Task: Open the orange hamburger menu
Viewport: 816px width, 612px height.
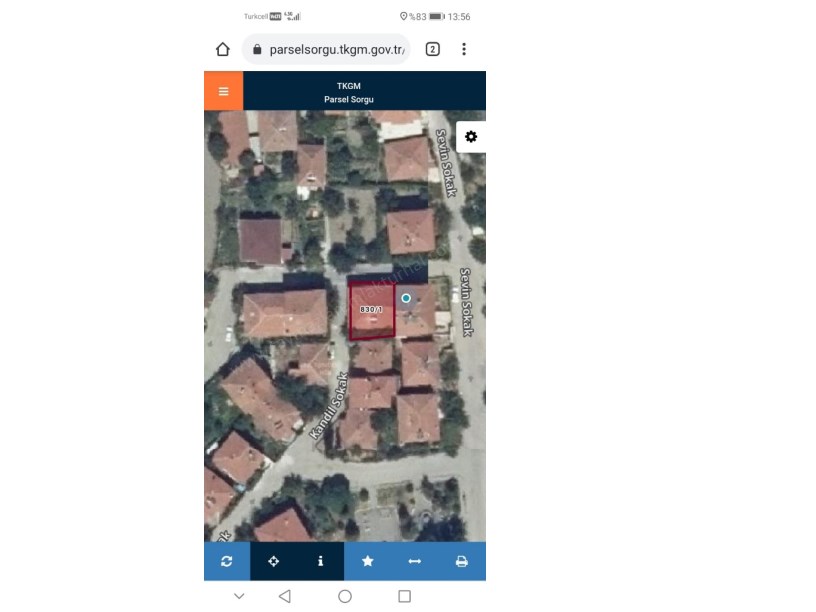Action: (x=223, y=91)
